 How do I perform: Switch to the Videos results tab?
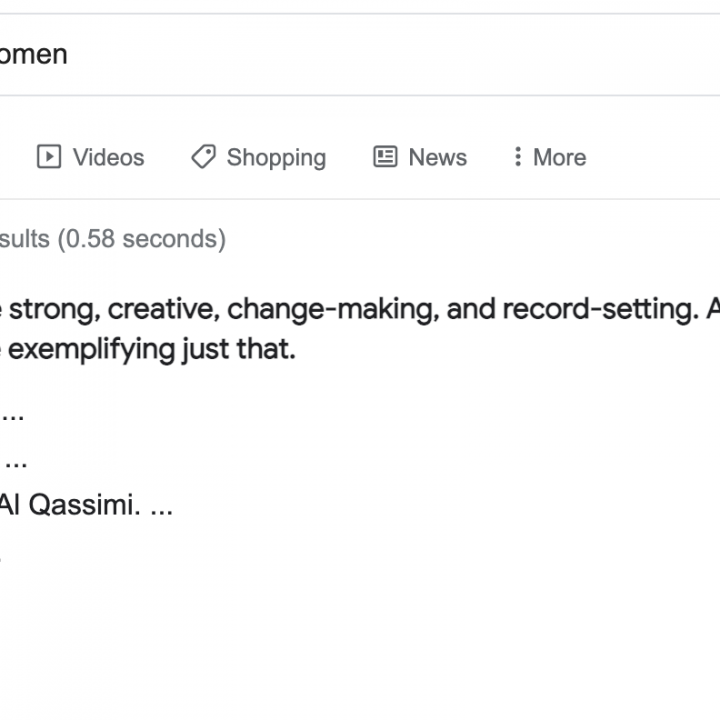[108, 157]
